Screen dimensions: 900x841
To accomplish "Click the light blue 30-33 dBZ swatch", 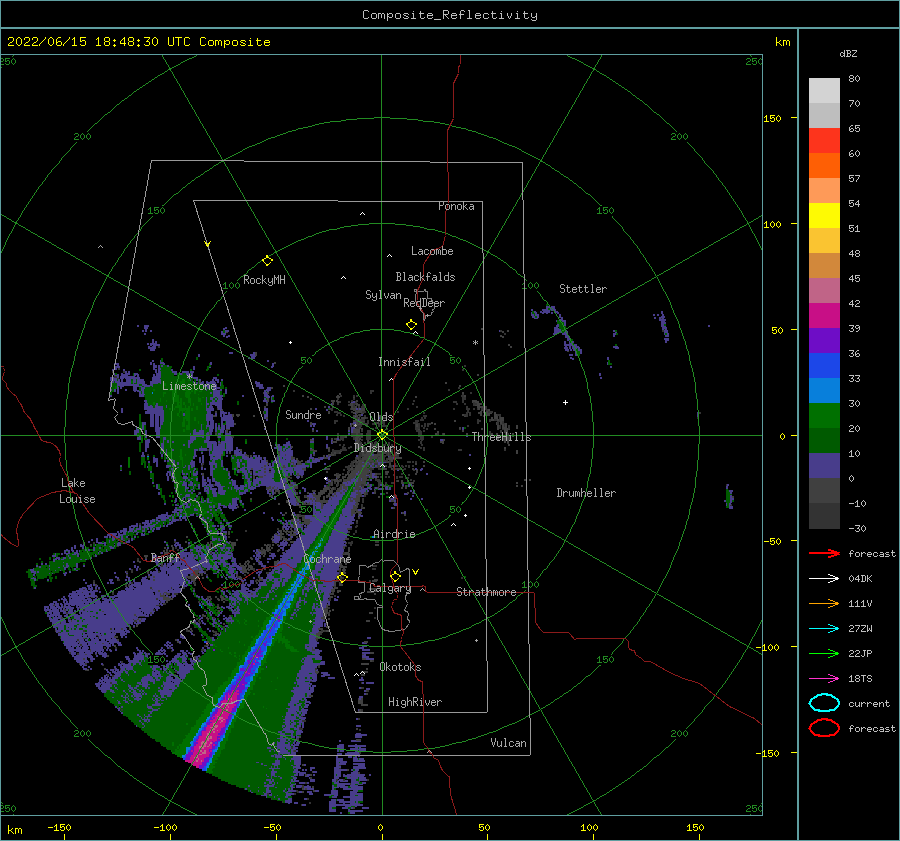I will pyautogui.click(x=824, y=390).
